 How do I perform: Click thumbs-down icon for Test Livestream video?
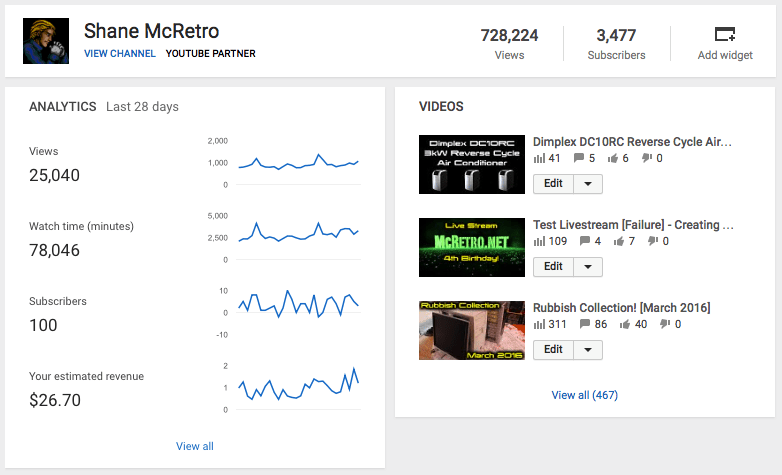653,241
